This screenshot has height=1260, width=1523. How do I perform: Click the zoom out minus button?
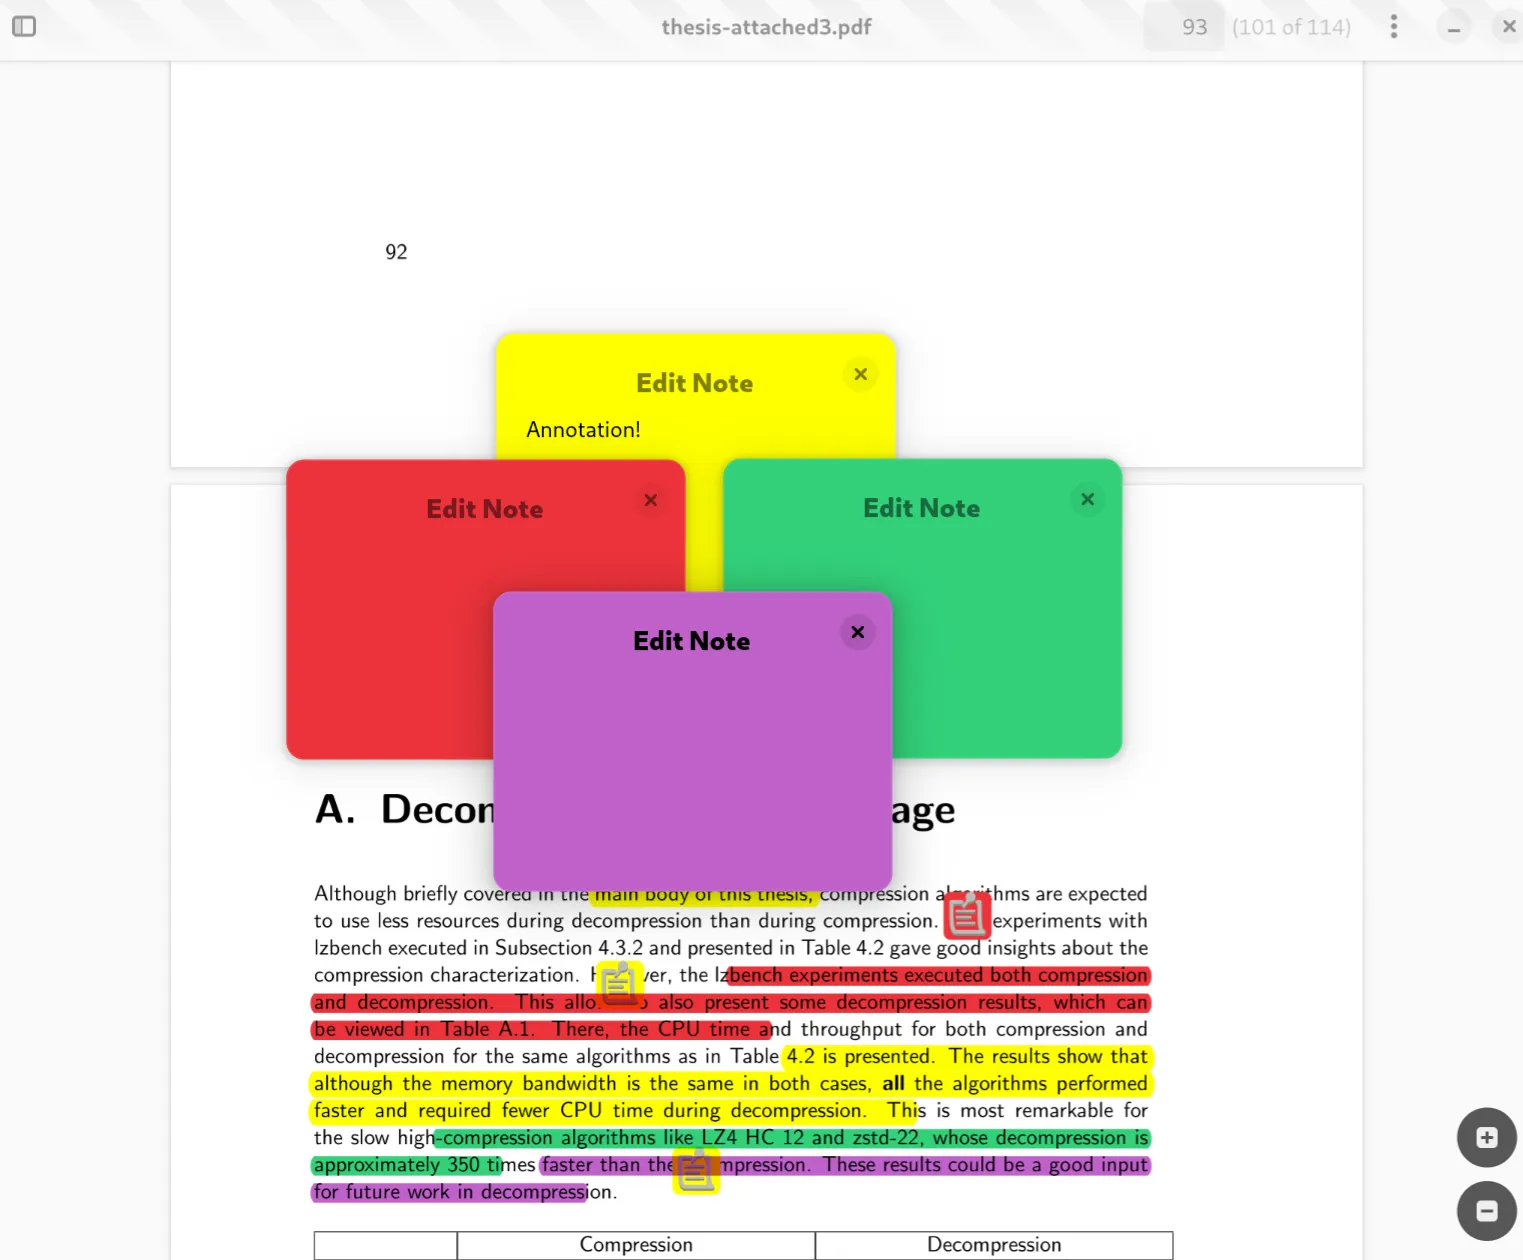(1486, 1211)
